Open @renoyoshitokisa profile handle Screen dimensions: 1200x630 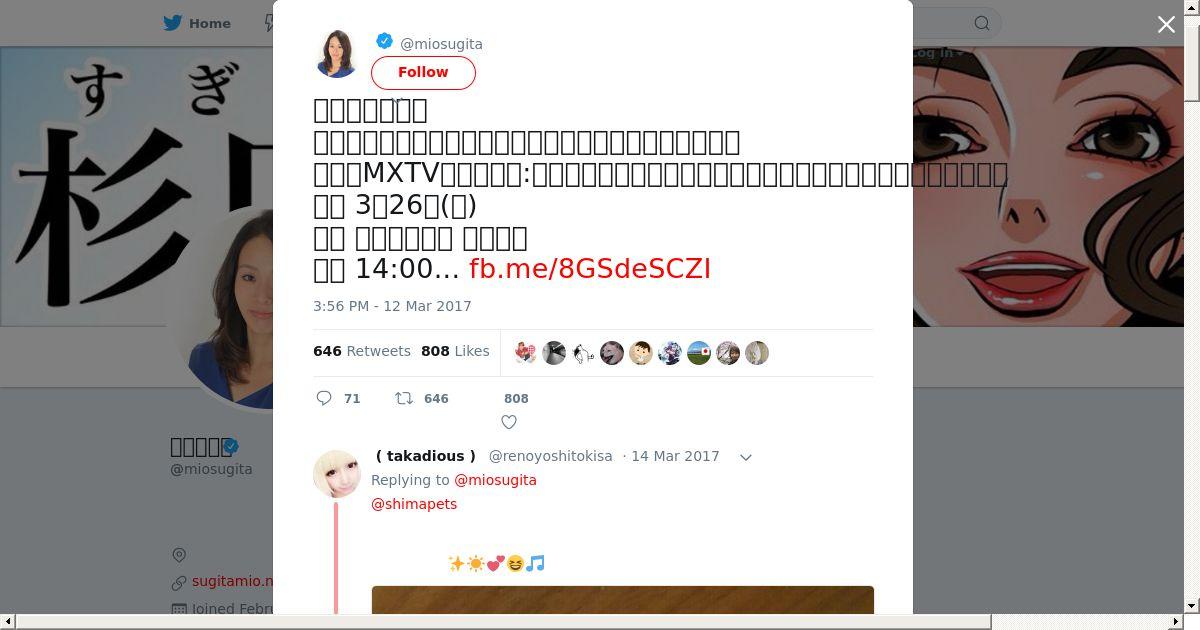coord(550,456)
